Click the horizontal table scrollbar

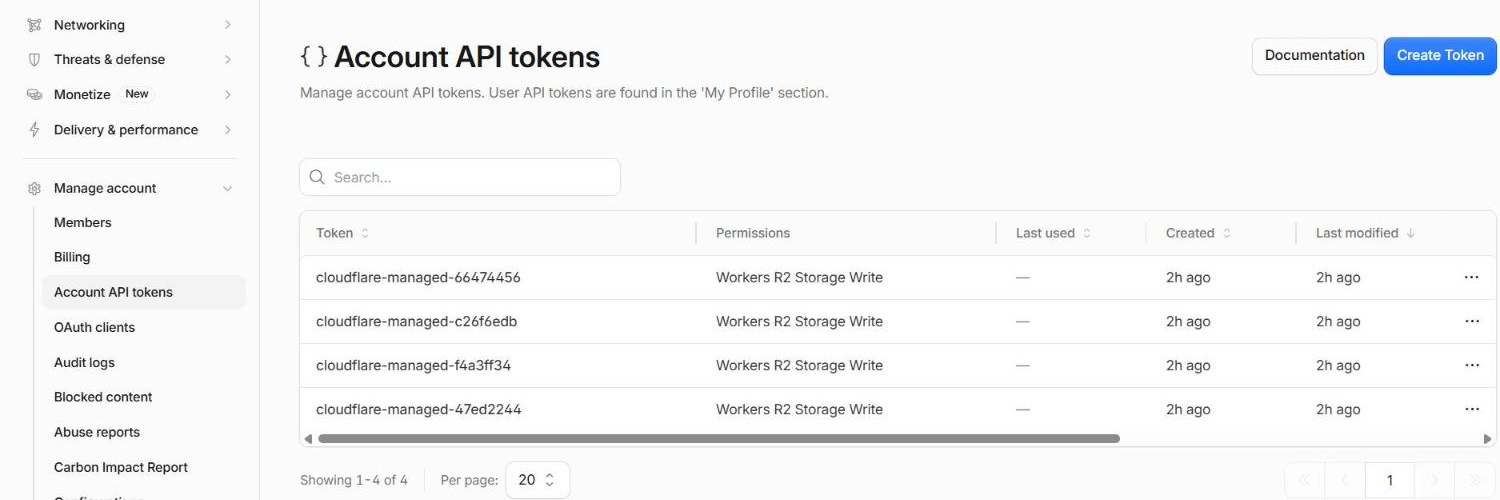(718, 438)
